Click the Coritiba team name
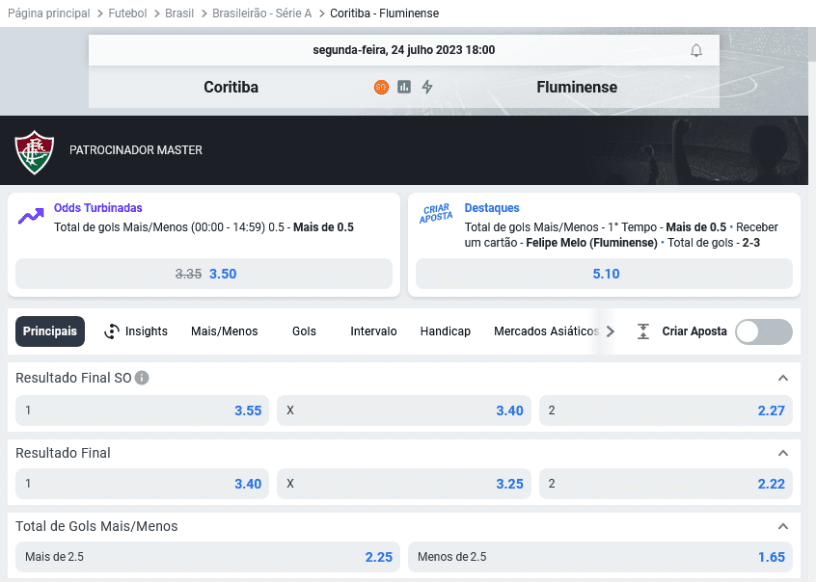The width and height of the screenshot is (816, 582). [x=231, y=87]
